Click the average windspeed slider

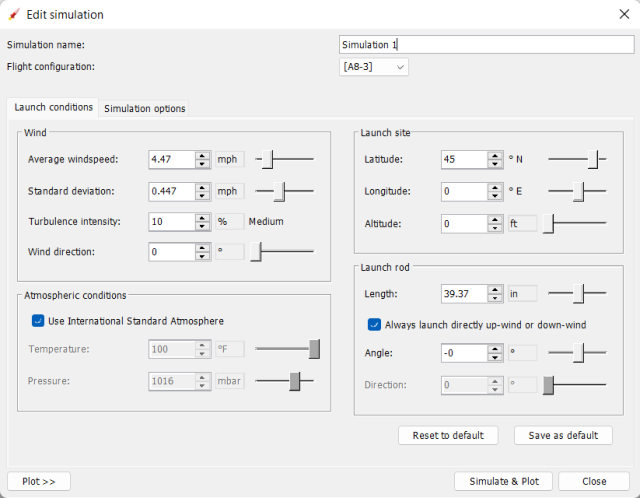tap(285, 159)
